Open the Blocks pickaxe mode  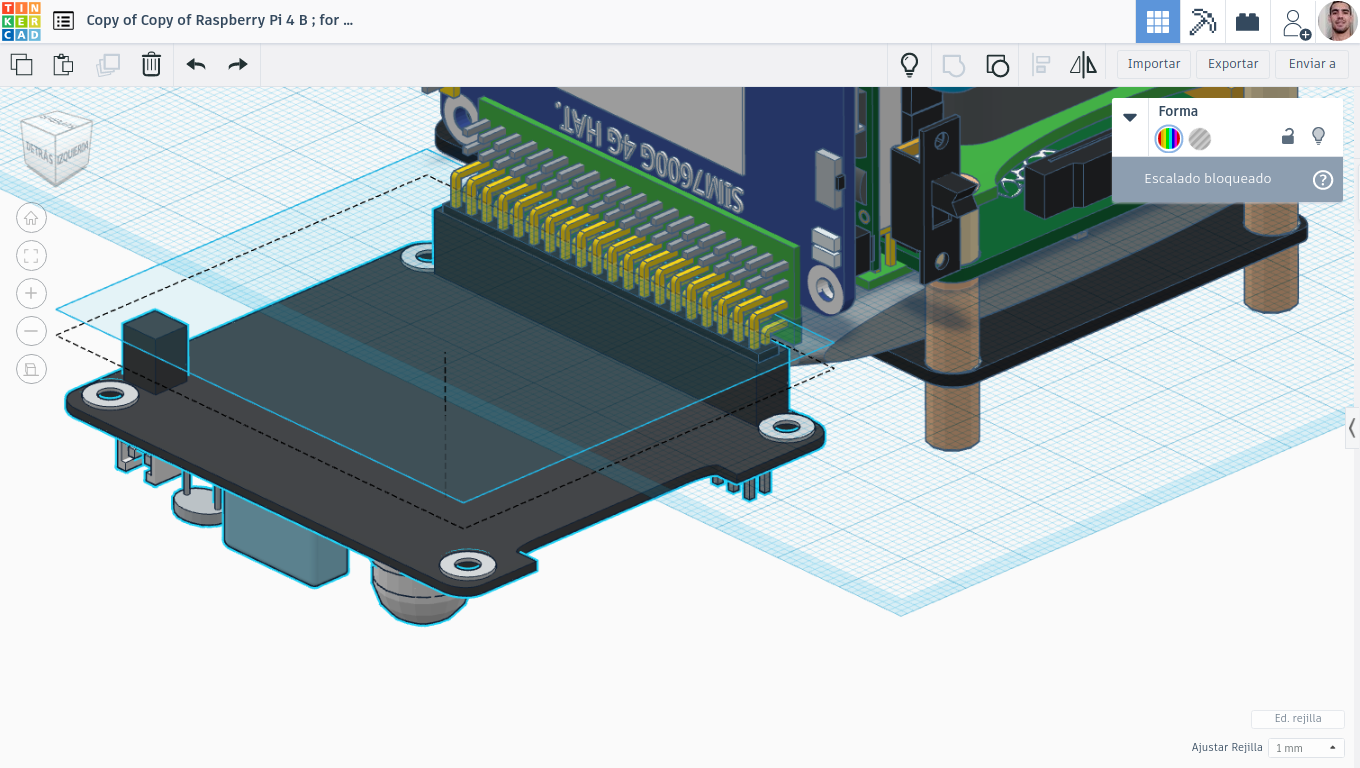coord(1202,21)
